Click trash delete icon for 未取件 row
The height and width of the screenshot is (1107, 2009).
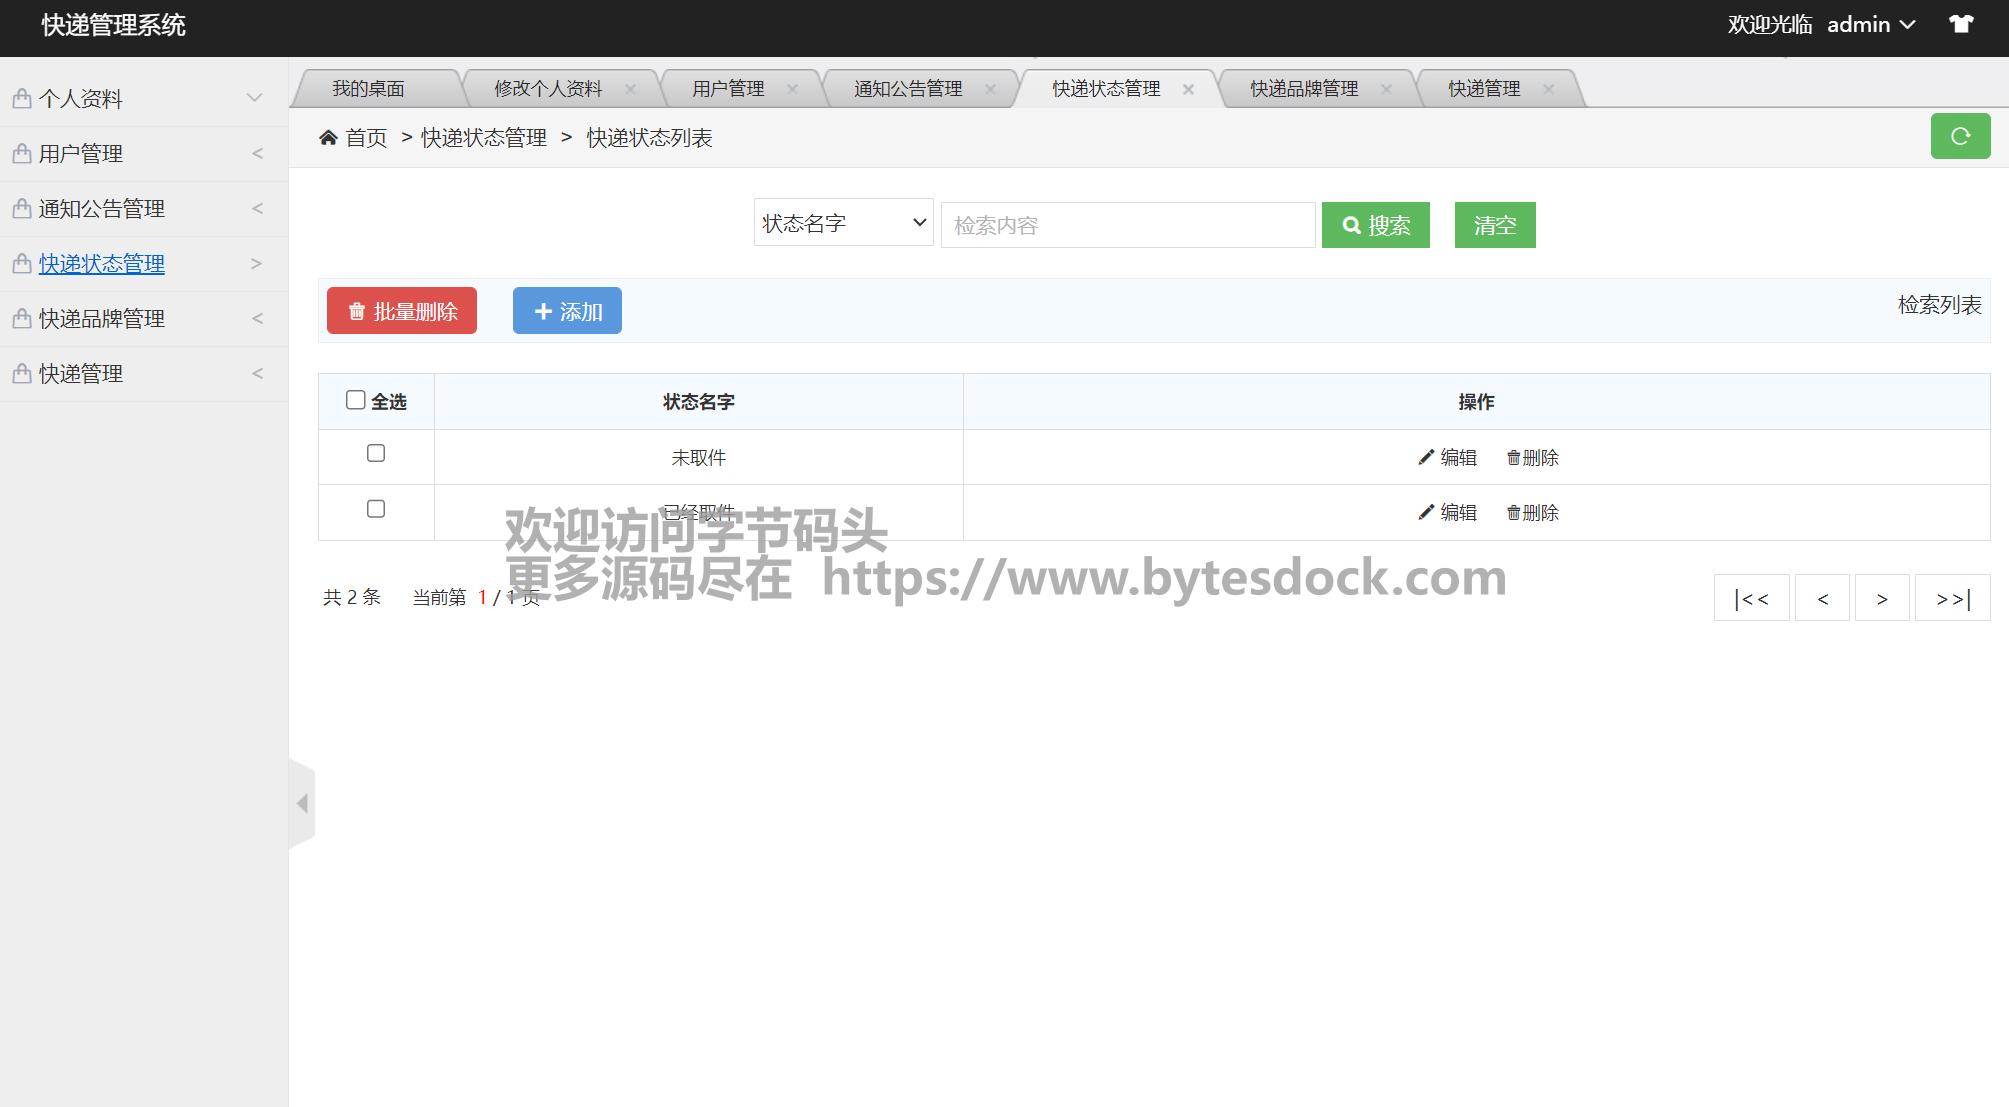point(1513,458)
